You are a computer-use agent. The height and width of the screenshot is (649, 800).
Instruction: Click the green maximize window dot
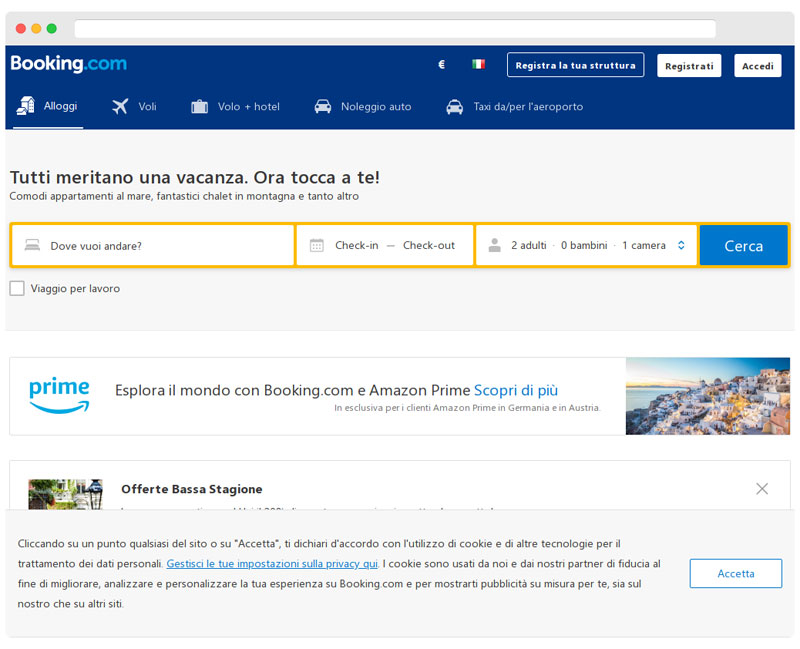(52, 29)
